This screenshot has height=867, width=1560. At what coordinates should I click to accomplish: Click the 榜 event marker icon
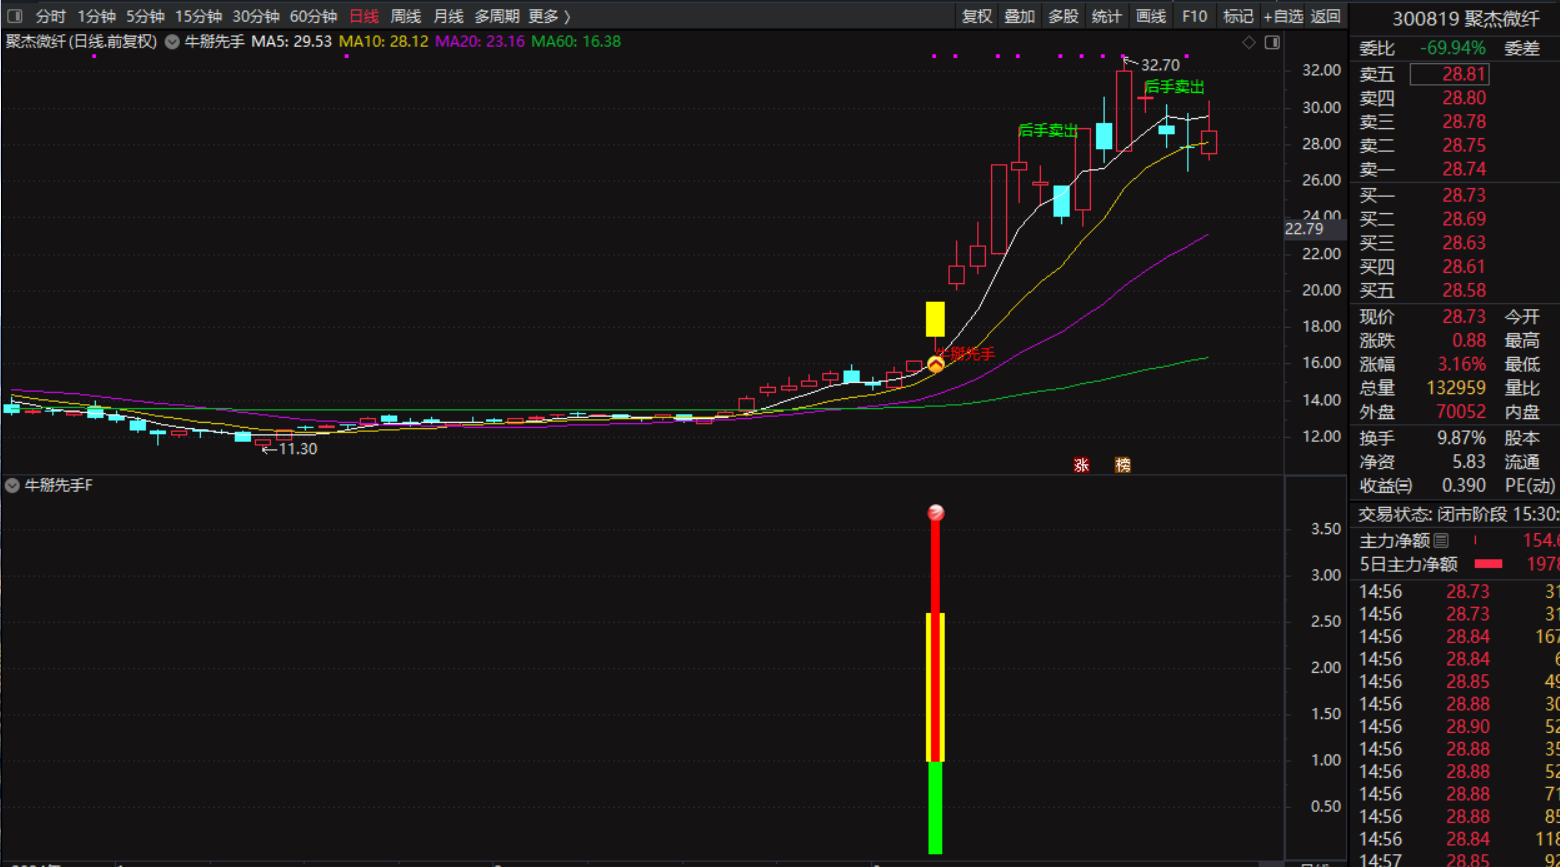tap(1123, 465)
